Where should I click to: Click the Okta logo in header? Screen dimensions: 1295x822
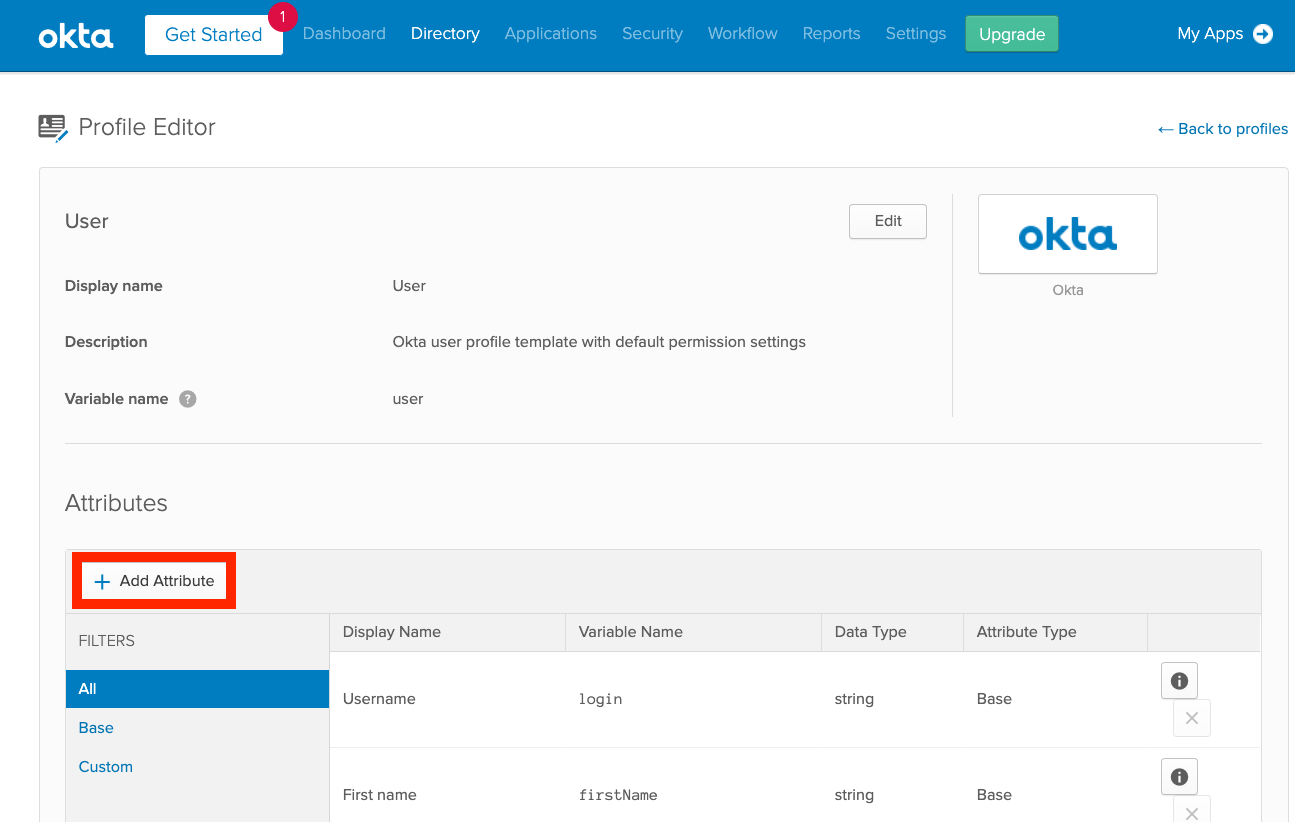click(76, 36)
